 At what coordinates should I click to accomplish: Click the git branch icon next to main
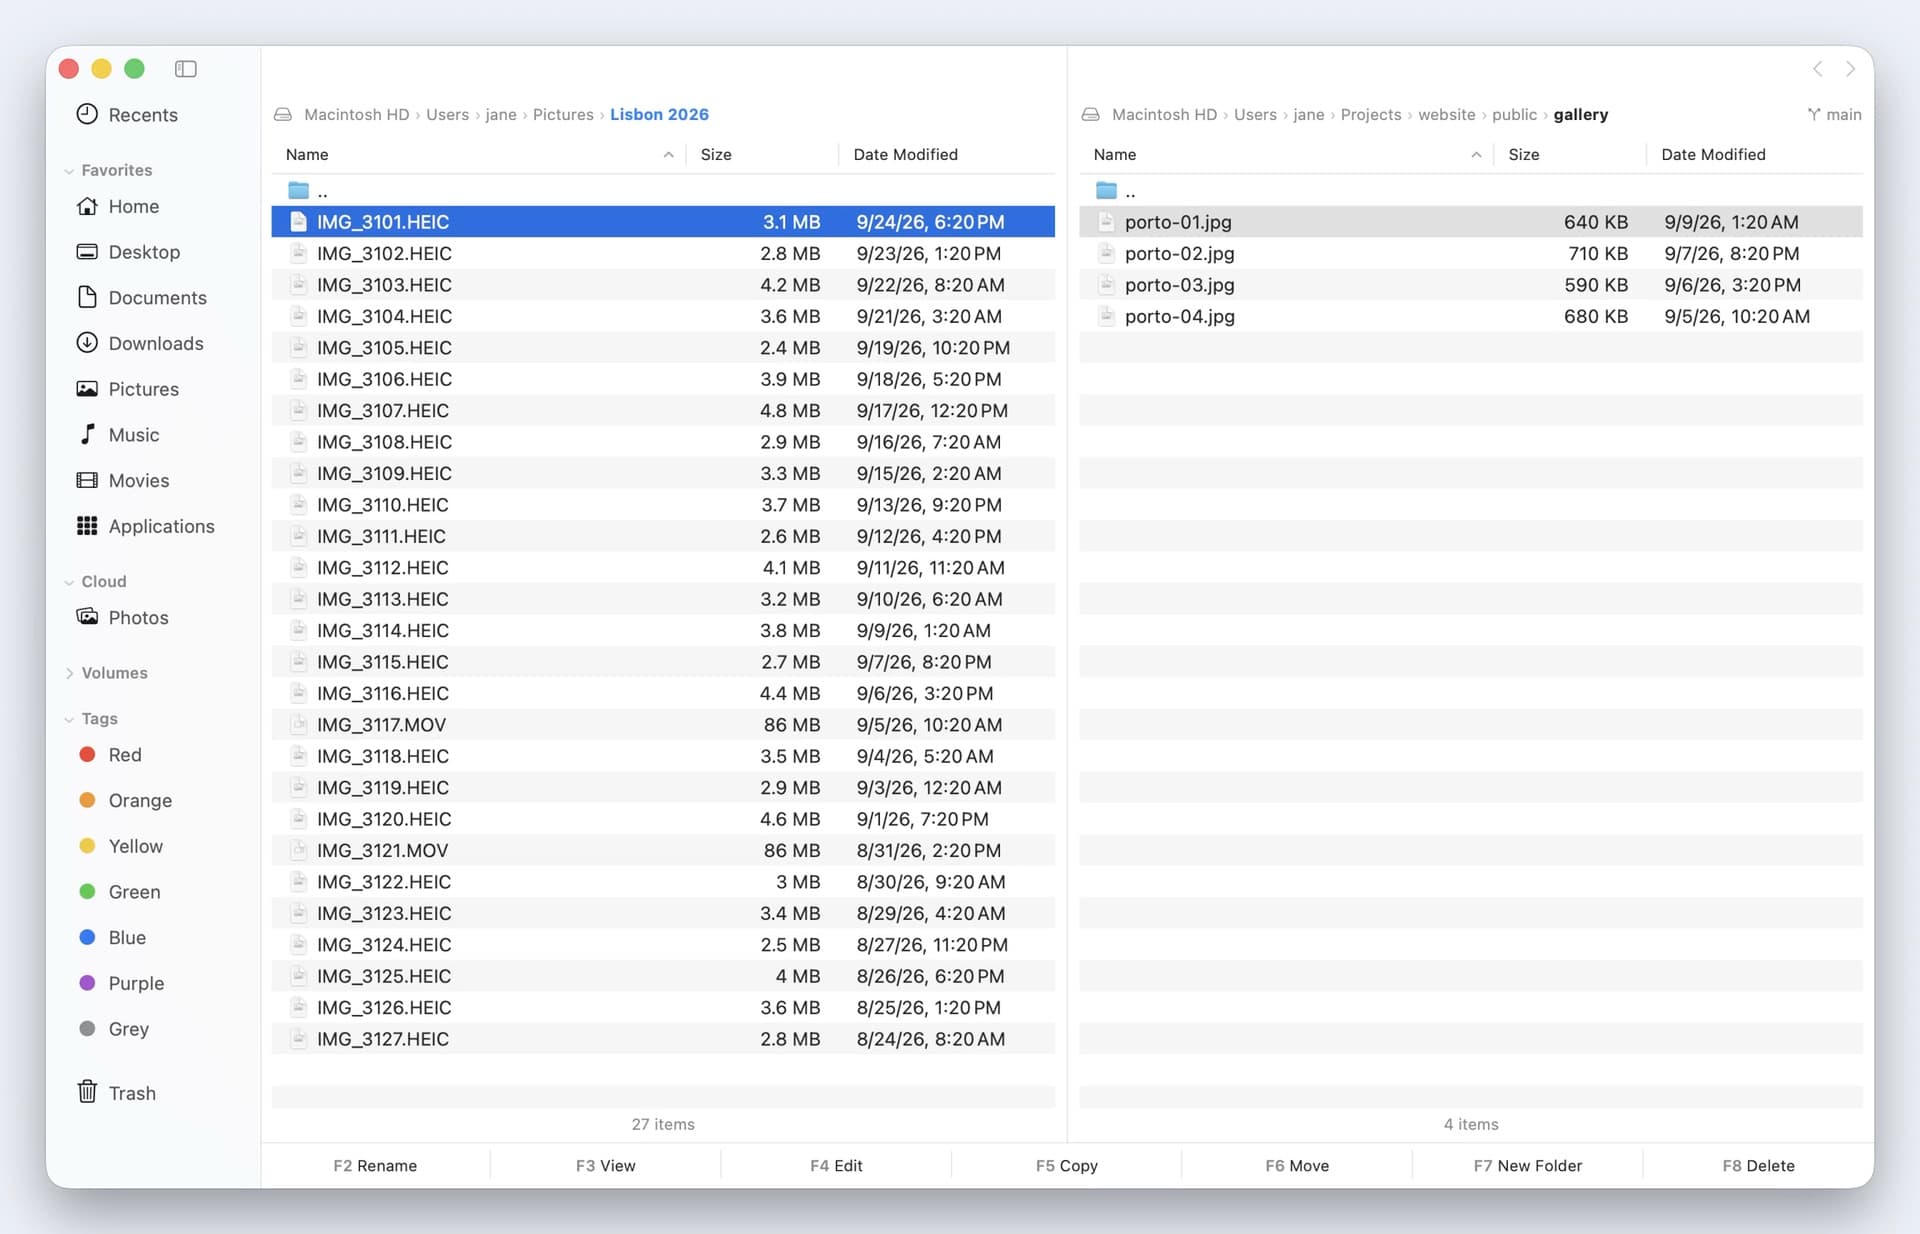click(x=1813, y=114)
